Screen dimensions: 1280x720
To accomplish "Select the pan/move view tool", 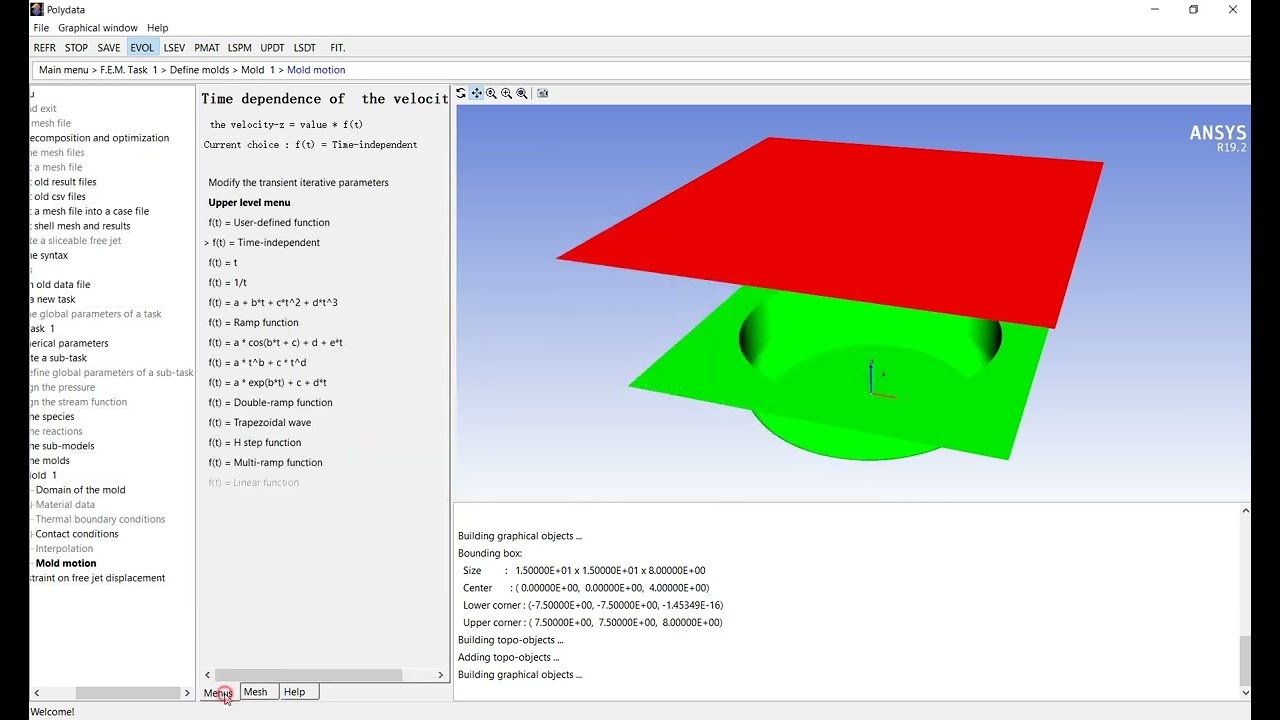I will [476, 93].
